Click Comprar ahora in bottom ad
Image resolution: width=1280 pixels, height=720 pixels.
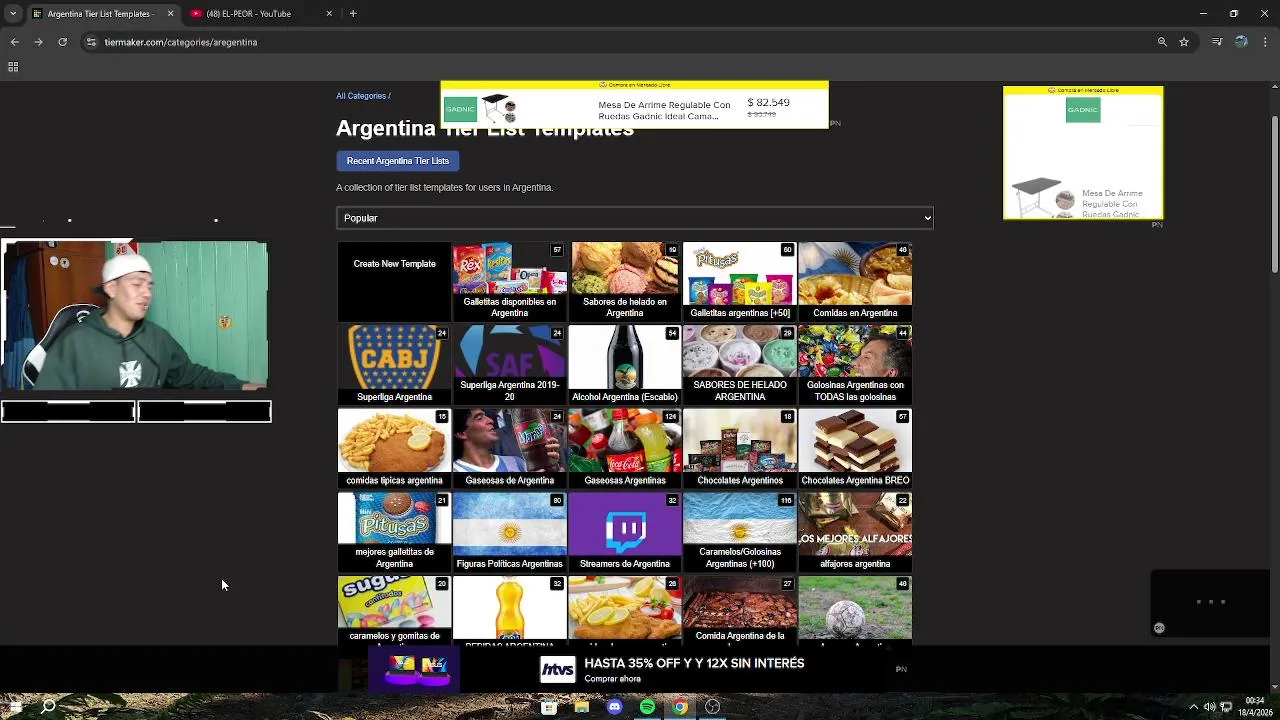[612, 679]
